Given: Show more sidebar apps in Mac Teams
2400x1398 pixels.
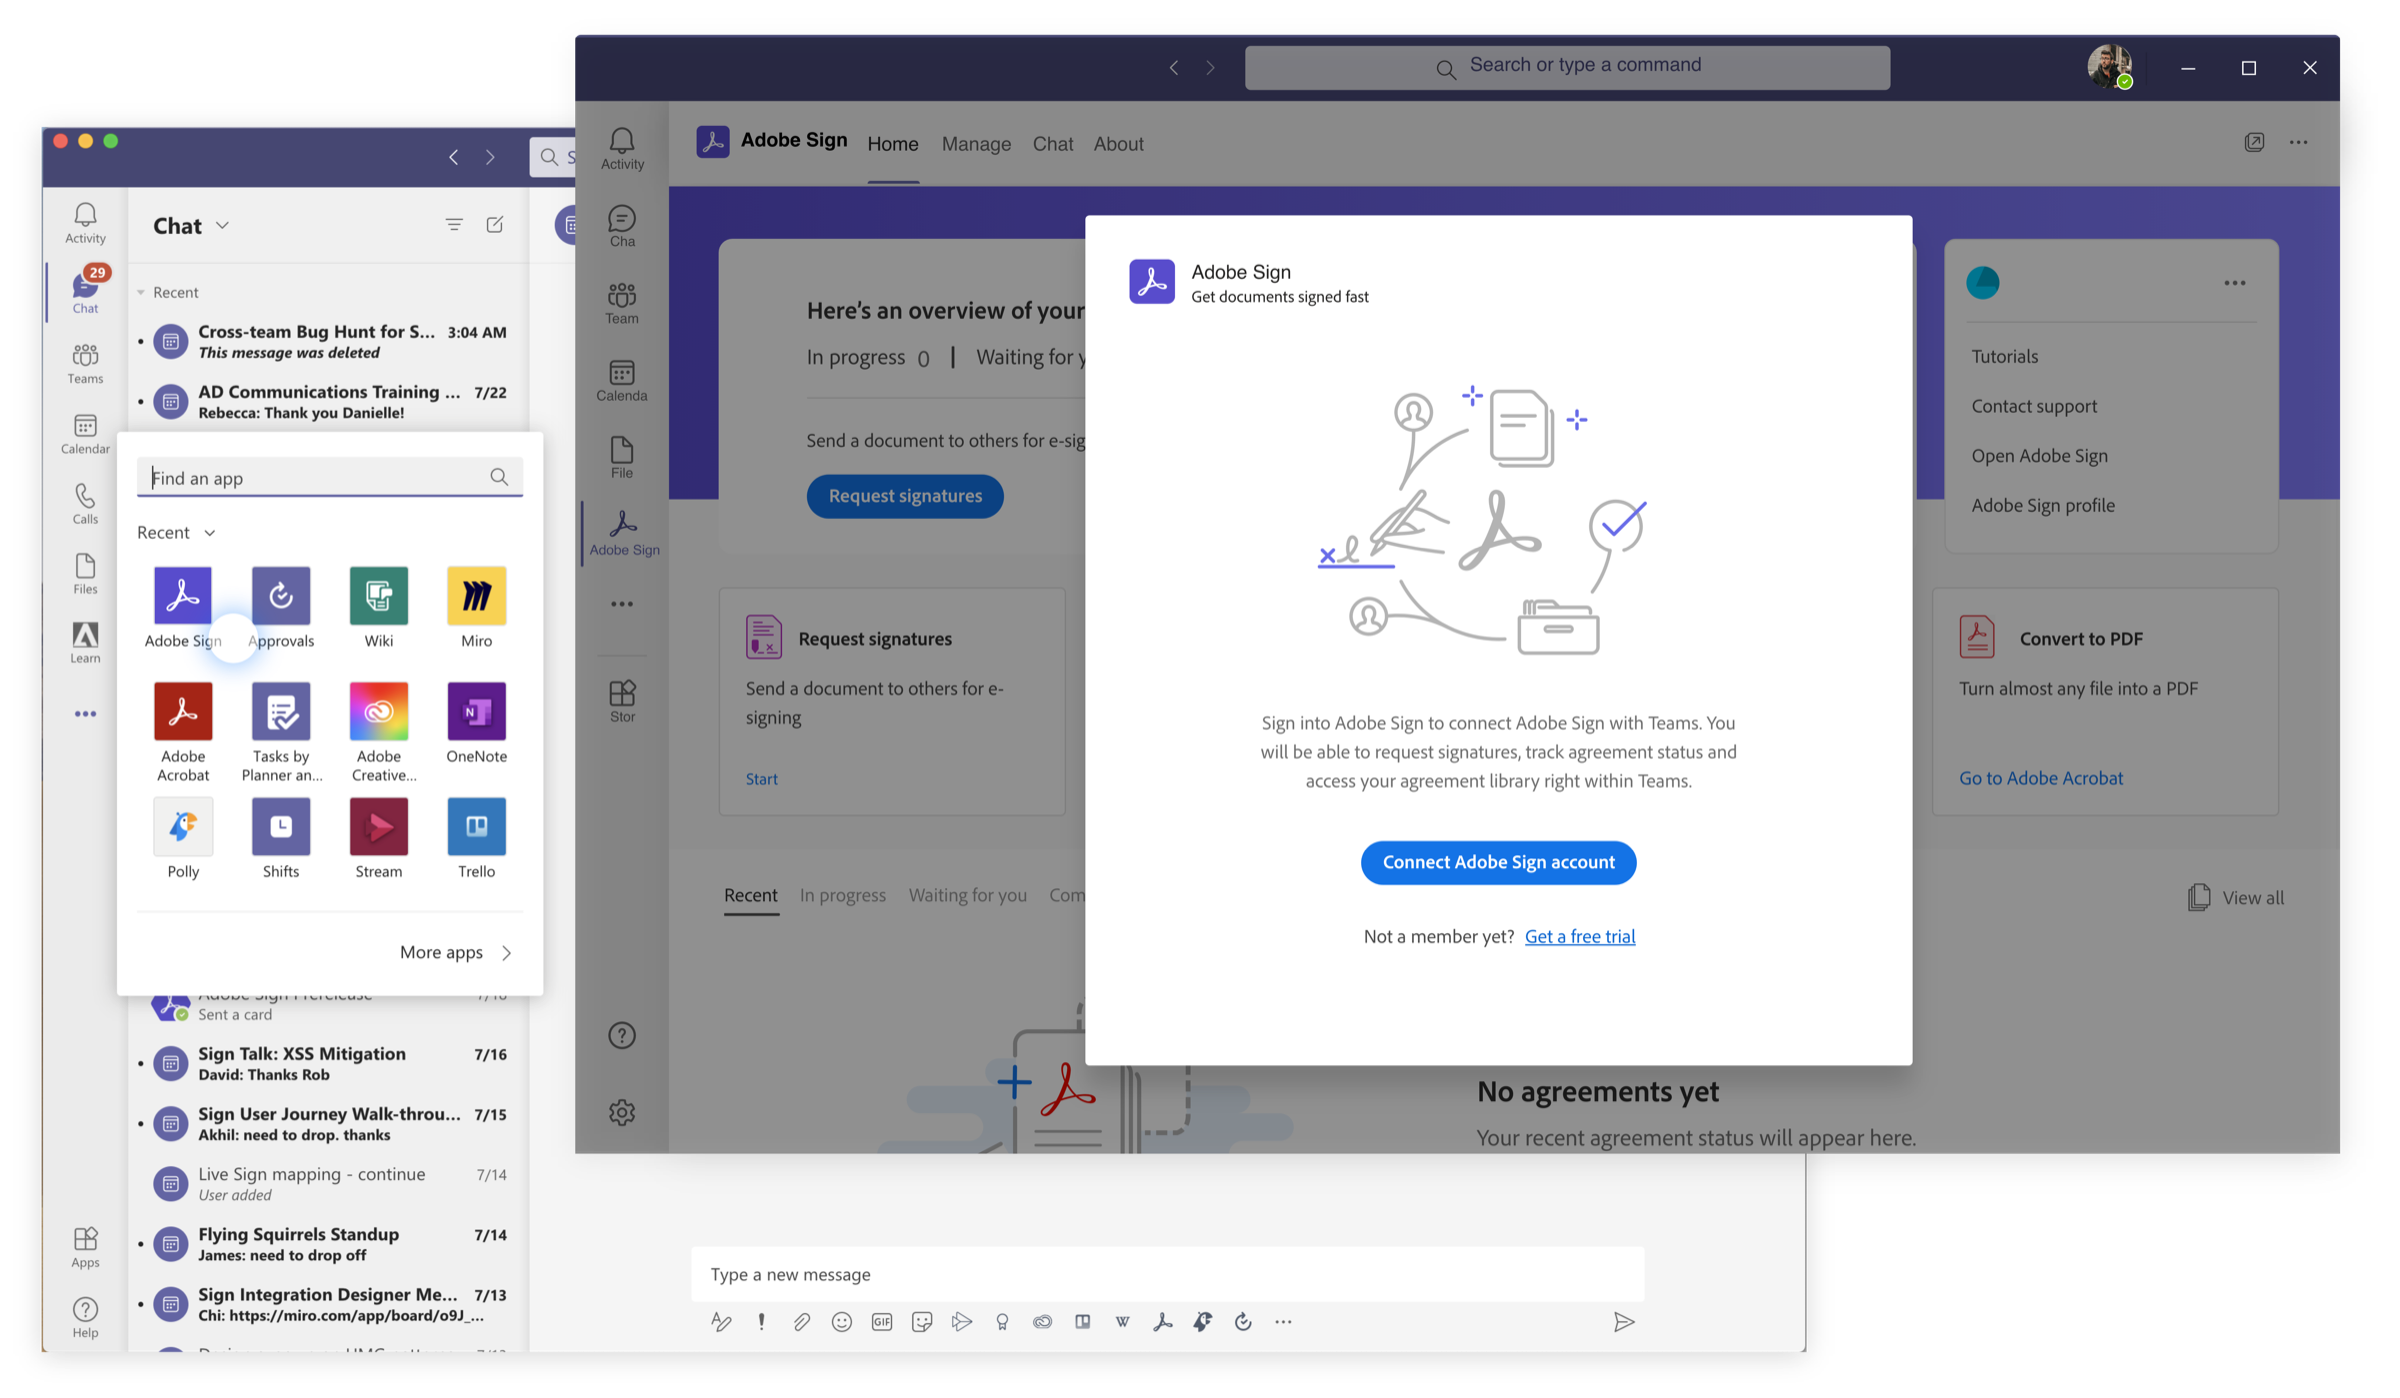Looking at the screenshot, I should pyautogui.click(x=85, y=714).
